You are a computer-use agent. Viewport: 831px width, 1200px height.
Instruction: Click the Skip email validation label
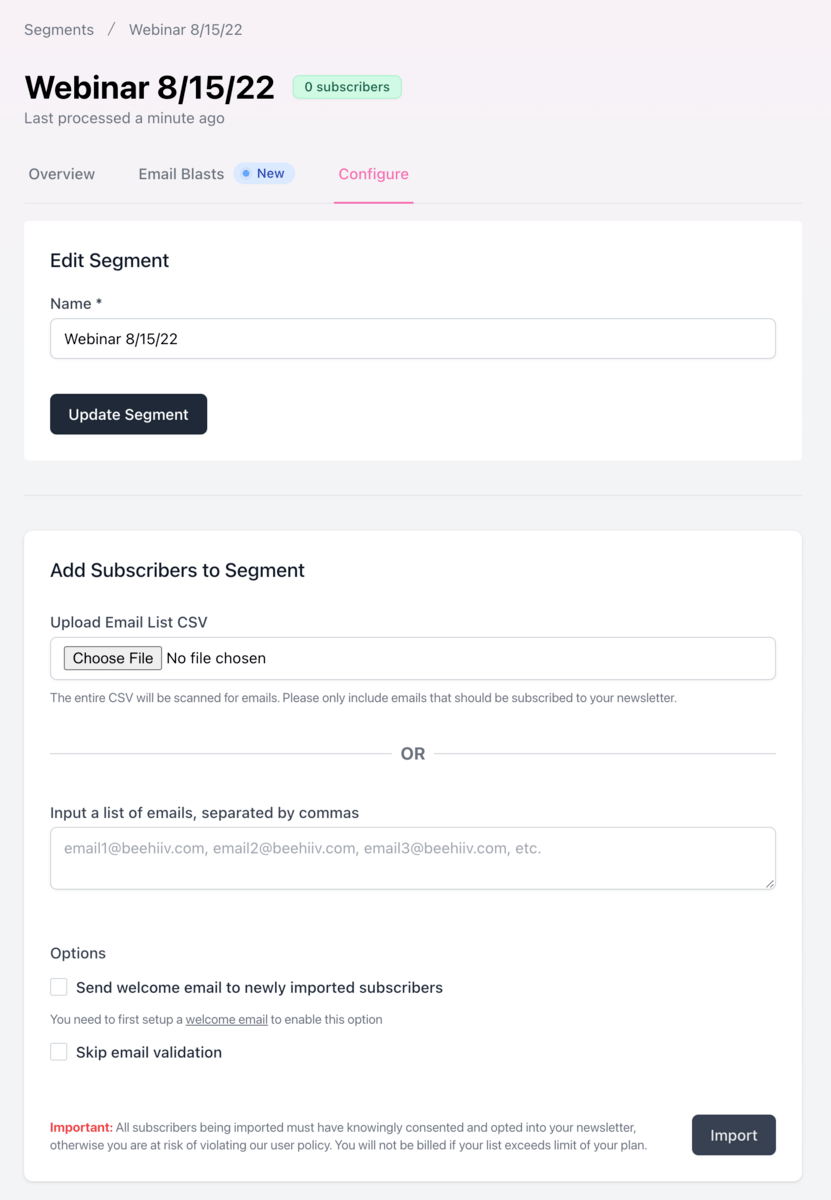click(x=149, y=1052)
